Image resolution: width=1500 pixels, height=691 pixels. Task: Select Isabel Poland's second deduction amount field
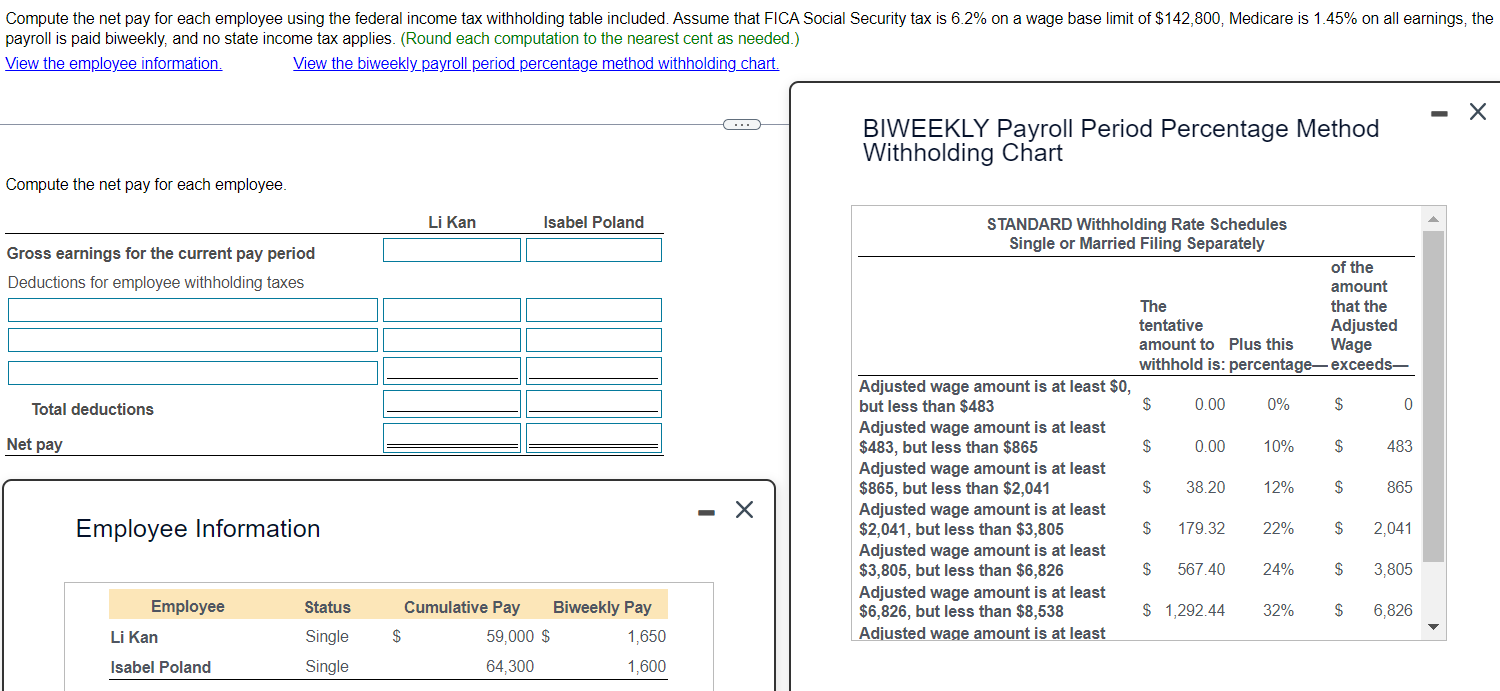592,339
